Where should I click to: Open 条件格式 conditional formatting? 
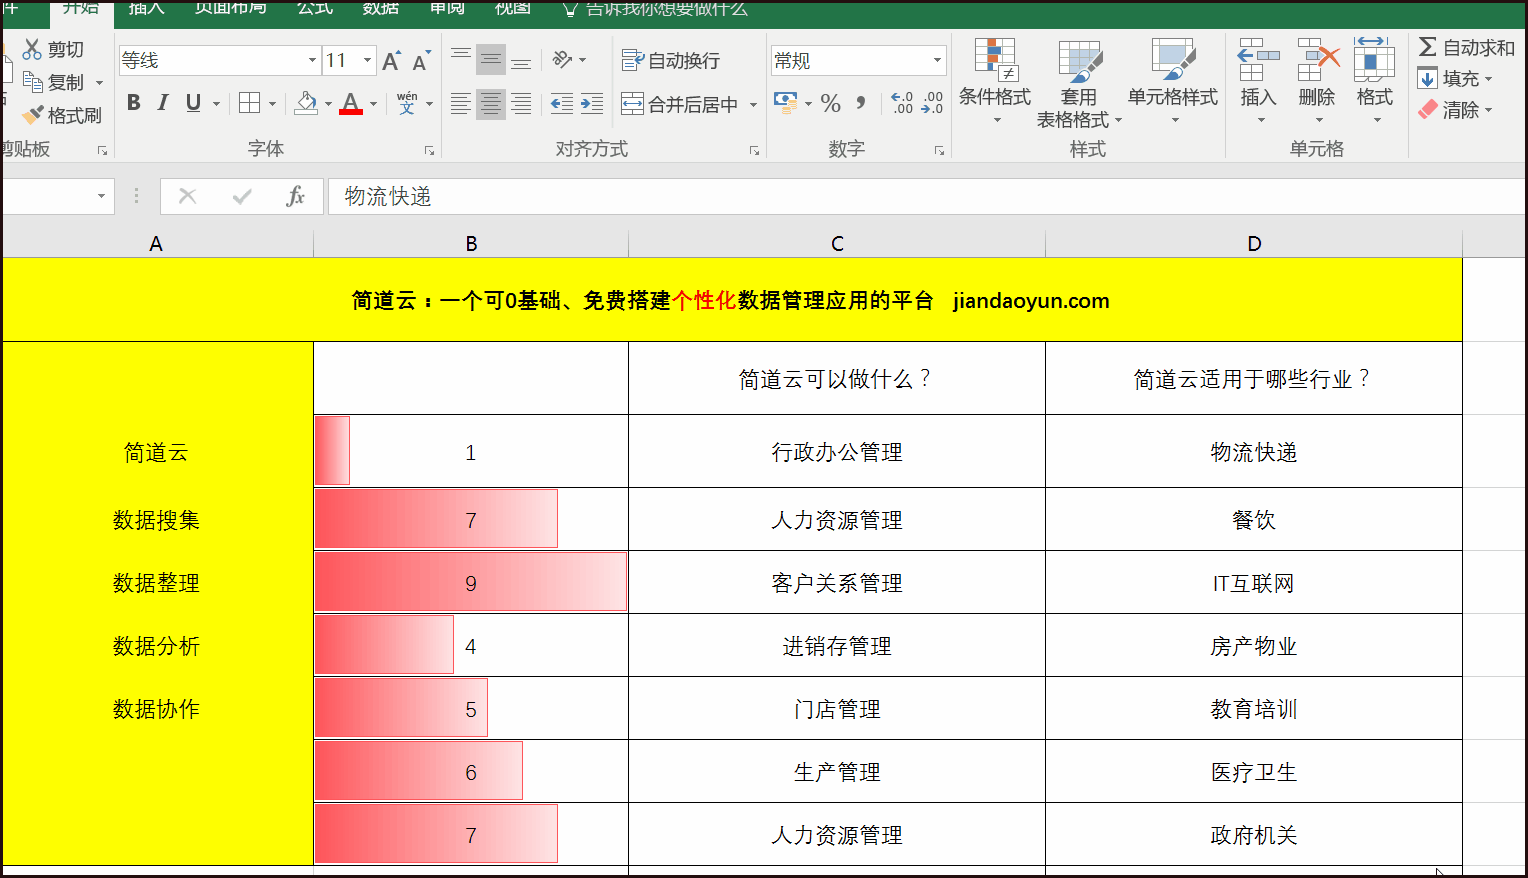coord(995,82)
